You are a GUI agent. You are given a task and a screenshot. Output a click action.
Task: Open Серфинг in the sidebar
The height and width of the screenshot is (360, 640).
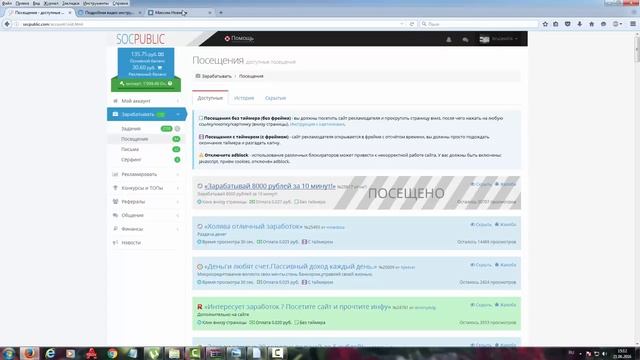[131, 160]
